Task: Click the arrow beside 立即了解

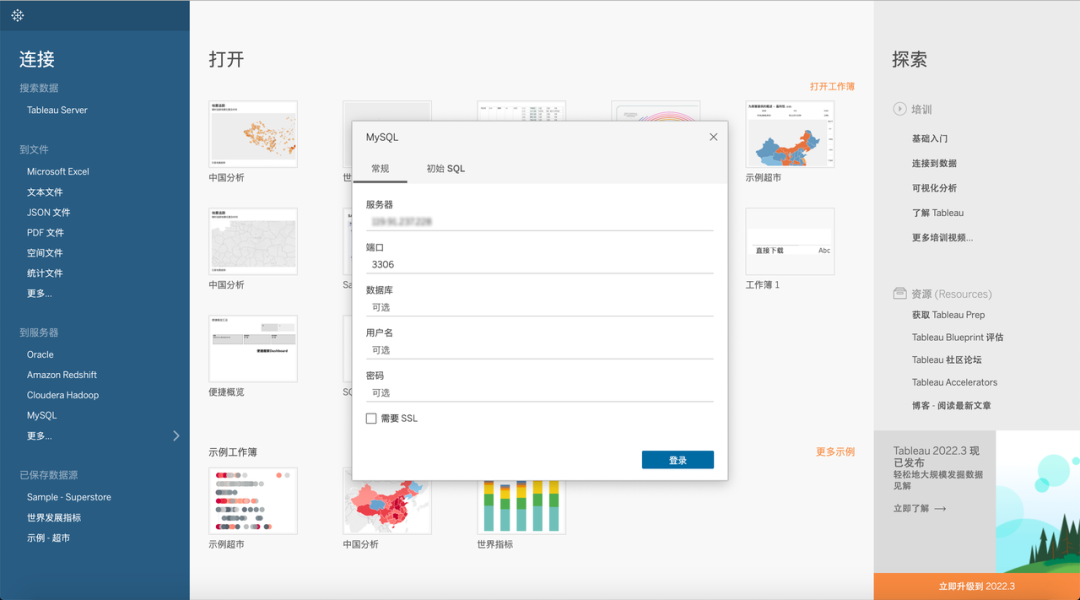Action: pos(940,508)
